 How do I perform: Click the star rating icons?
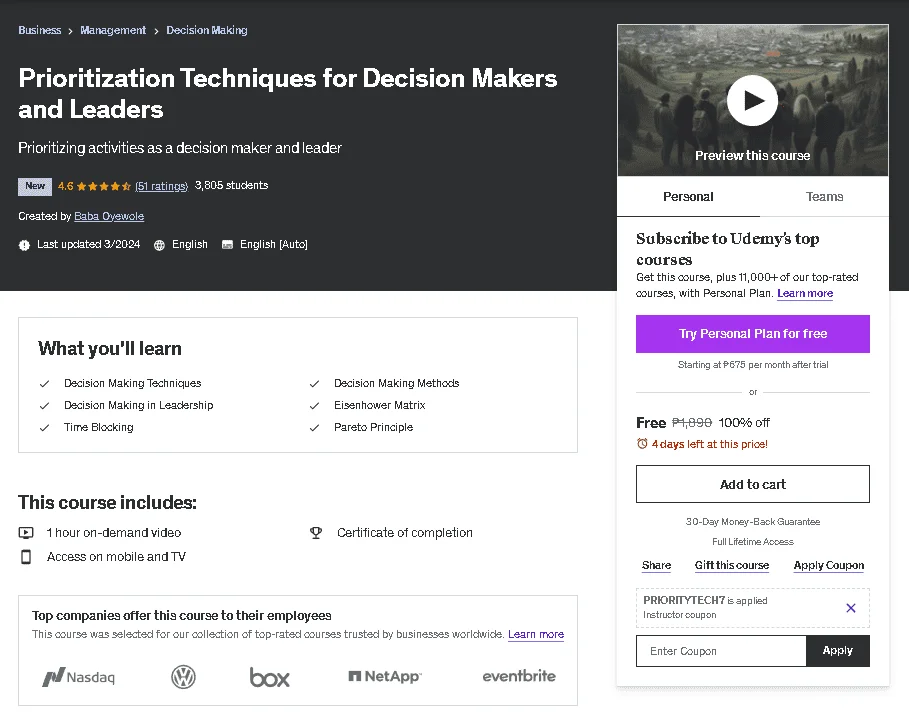pos(103,186)
